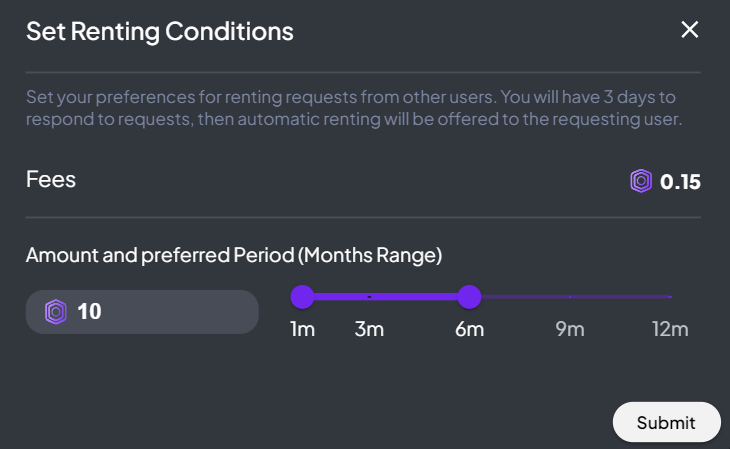Click the 9m tick on the slider track
The height and width of the screenshot is (449, 730).
(570, 297)
